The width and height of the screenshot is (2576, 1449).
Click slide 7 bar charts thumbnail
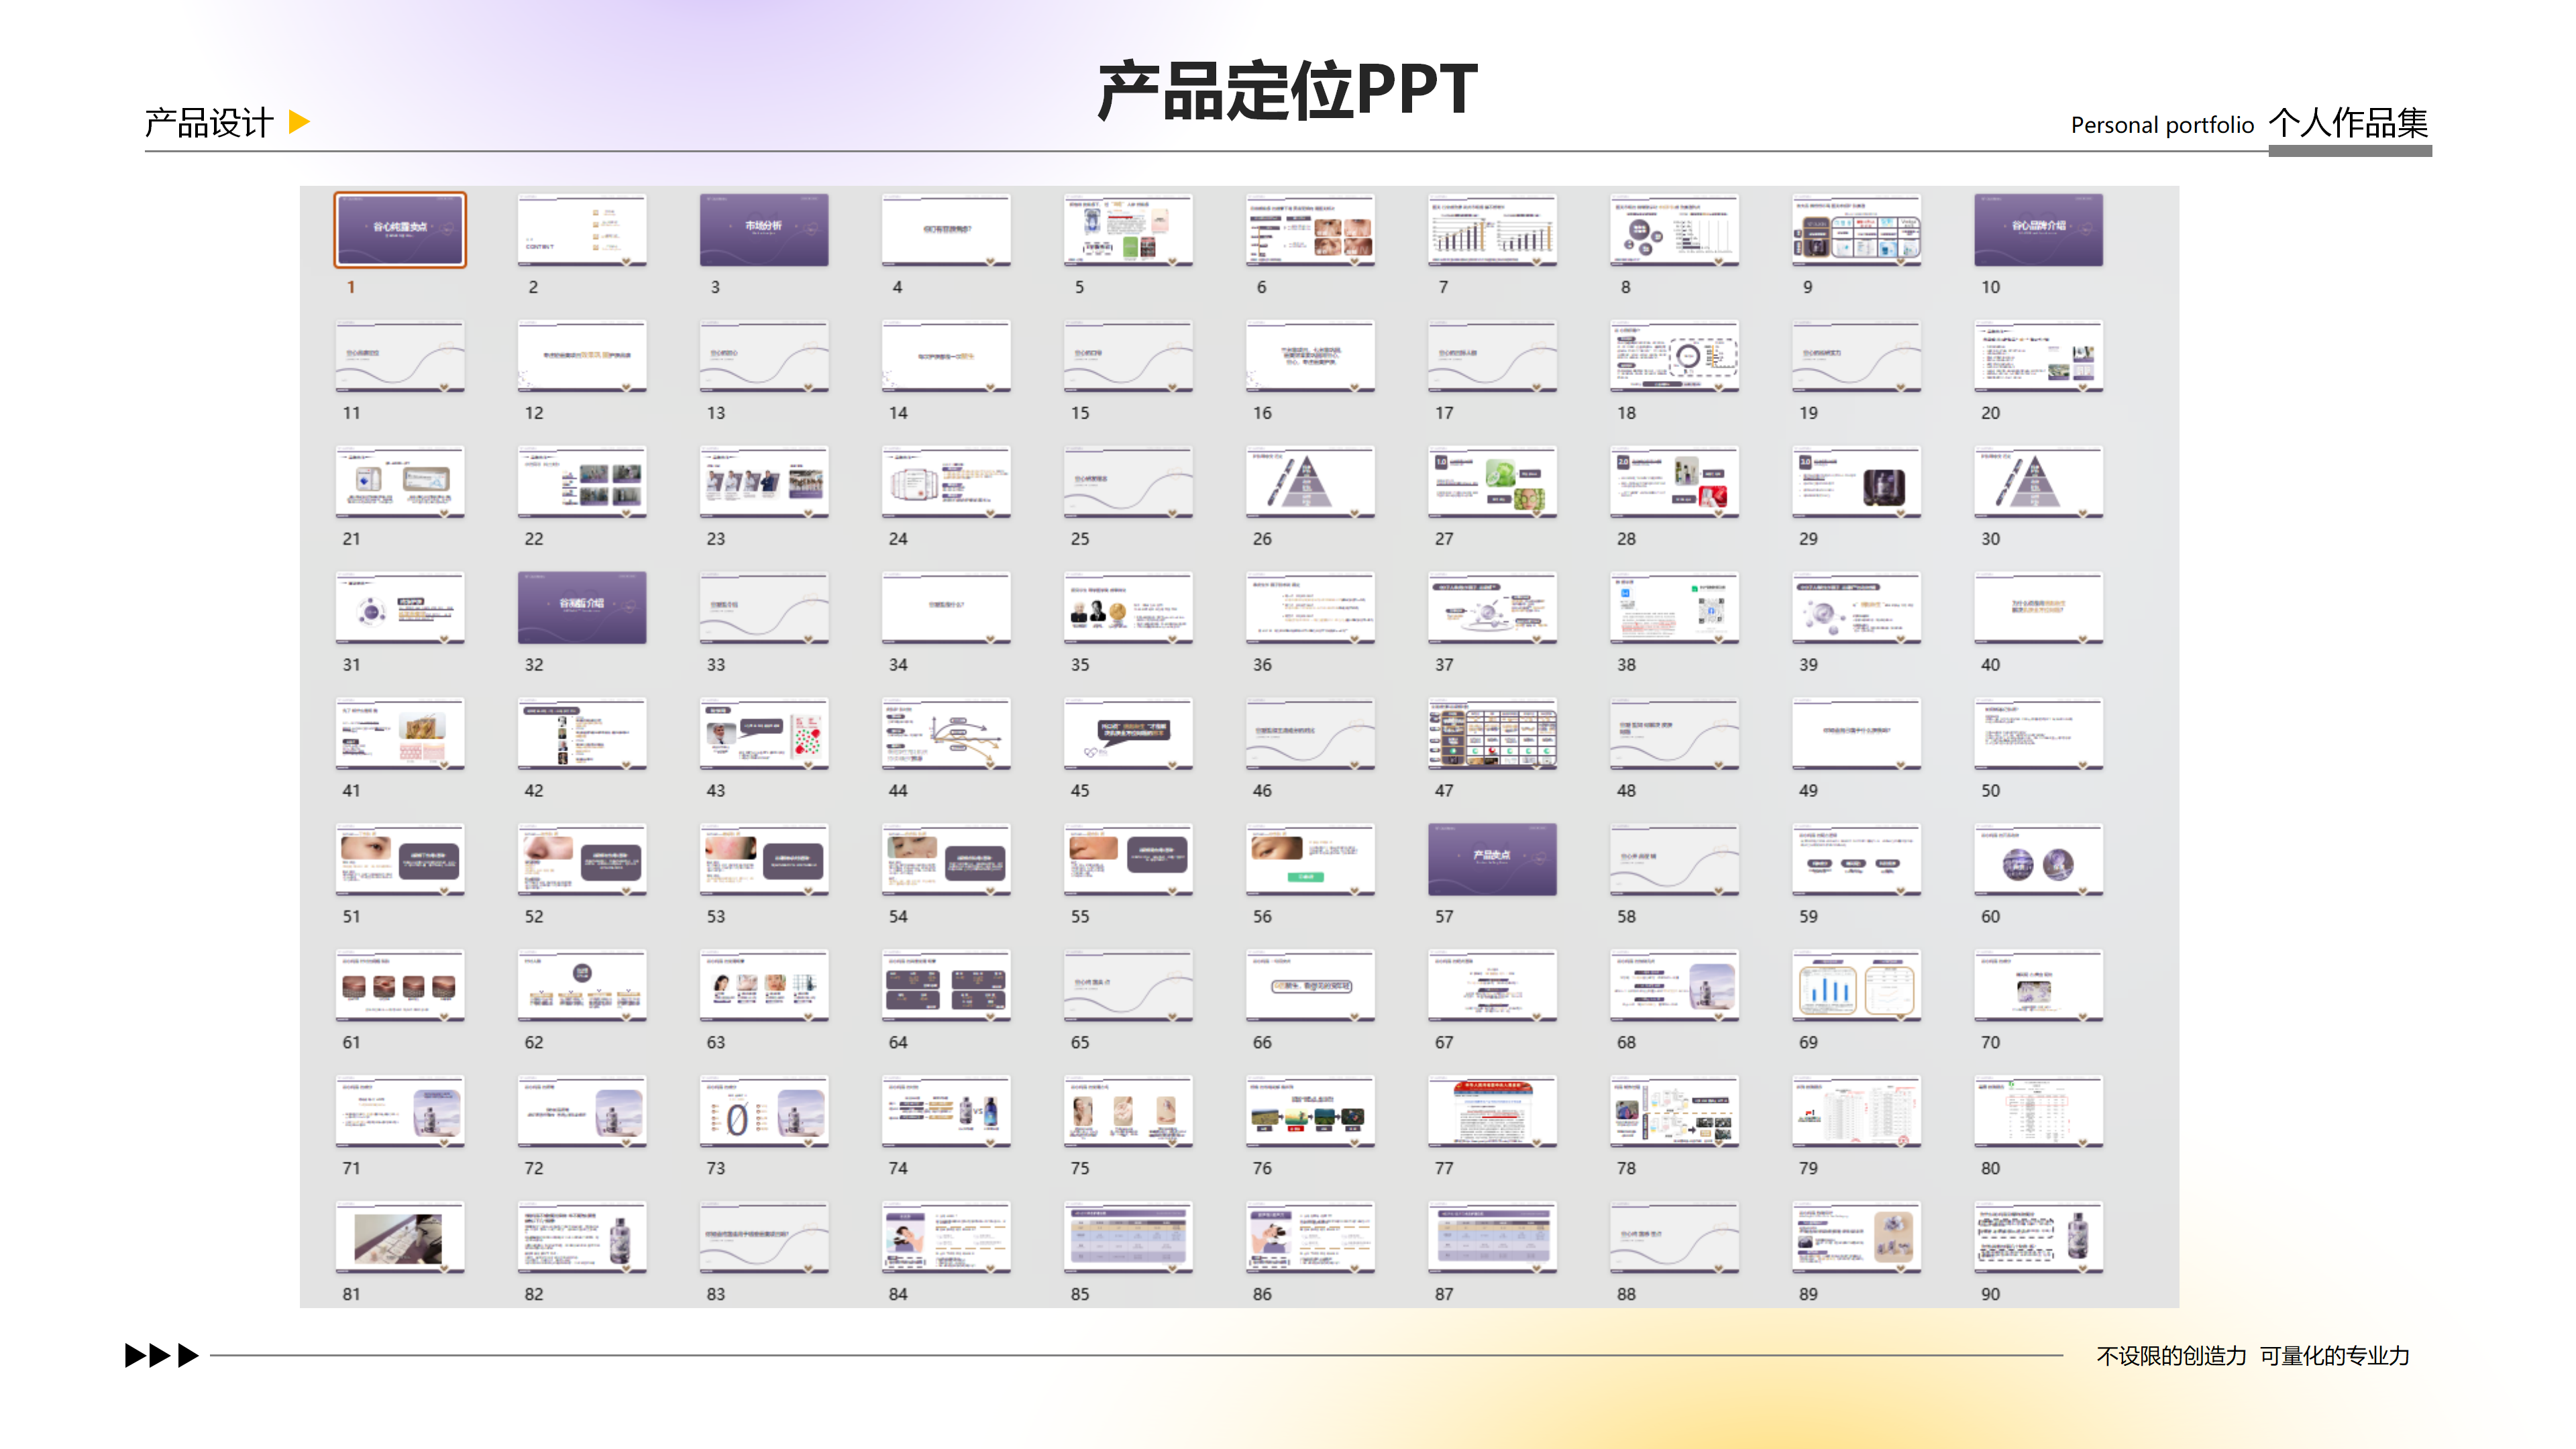(x=1492, y=230)
